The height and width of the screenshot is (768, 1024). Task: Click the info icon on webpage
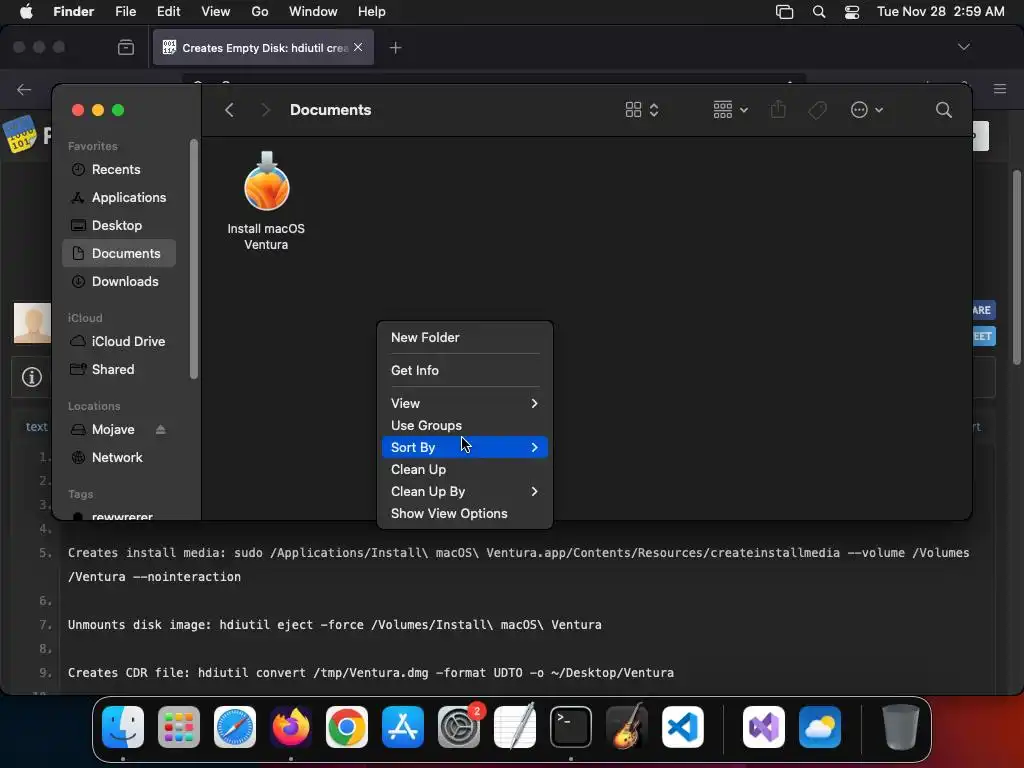pos(31,377)
